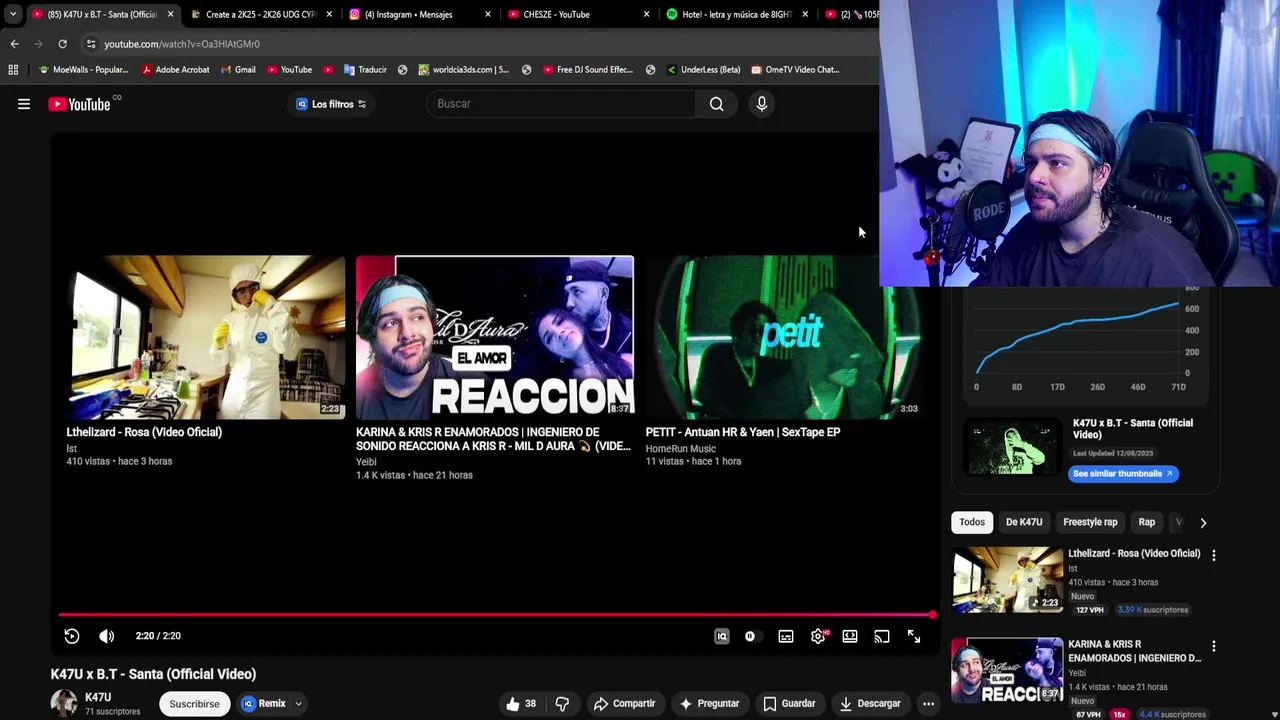Open options menu for Lthelizard - Rosa sidebar video
This screenshot has height=720, width=1280.
1214,555
